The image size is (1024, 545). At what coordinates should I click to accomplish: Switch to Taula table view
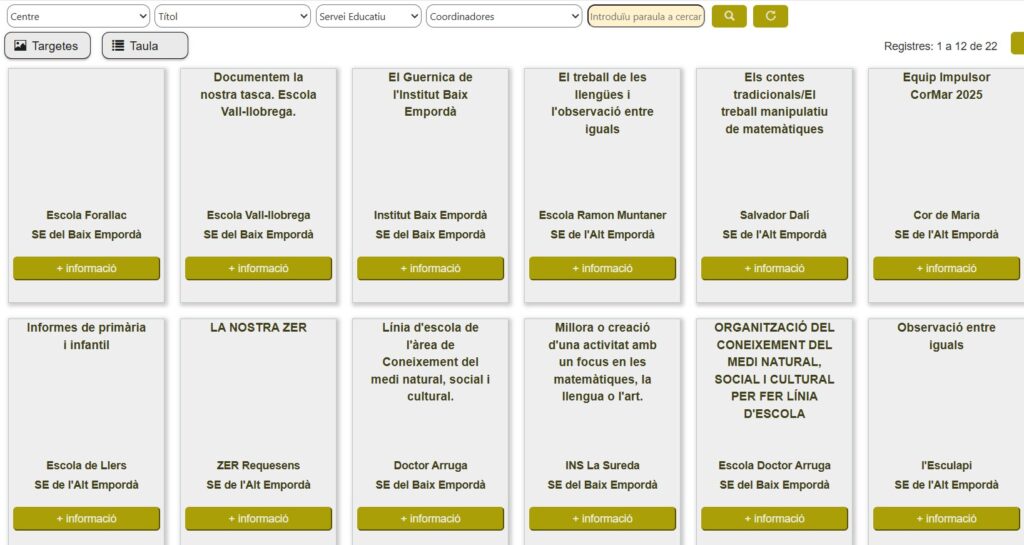pyautogui.click(x=144, y=45)
